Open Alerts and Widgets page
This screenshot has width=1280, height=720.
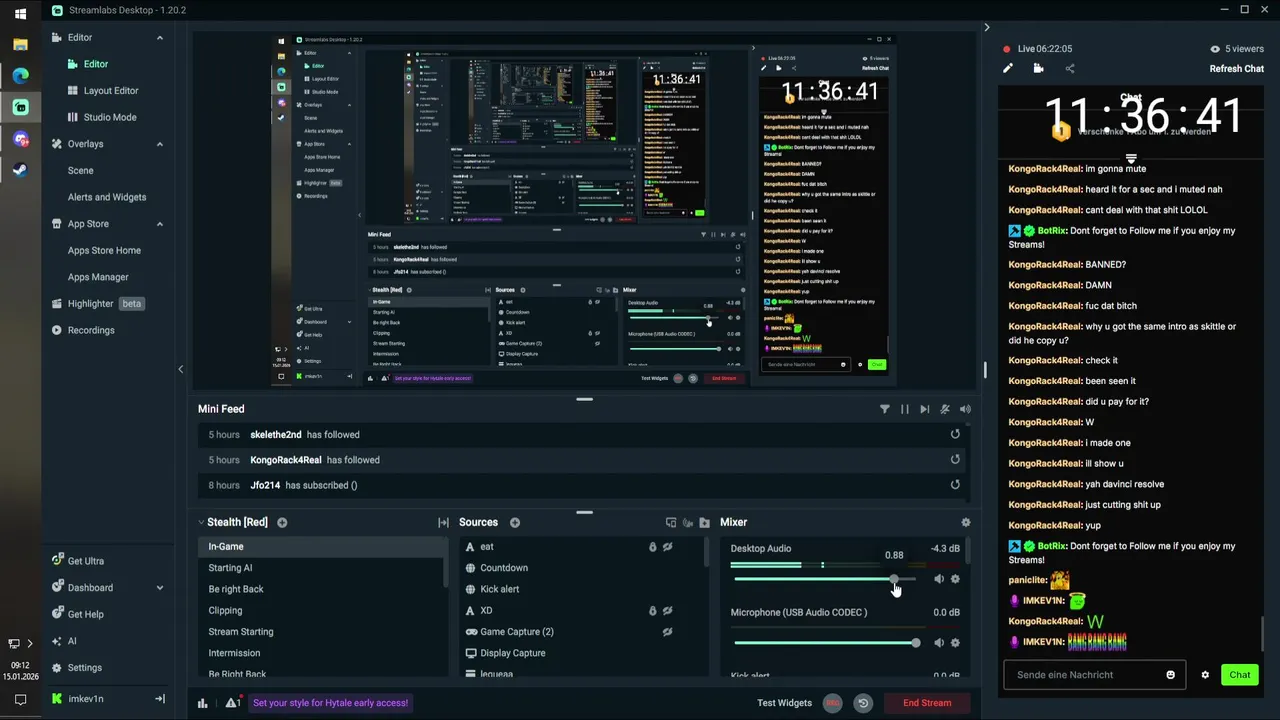pos(107,197)
